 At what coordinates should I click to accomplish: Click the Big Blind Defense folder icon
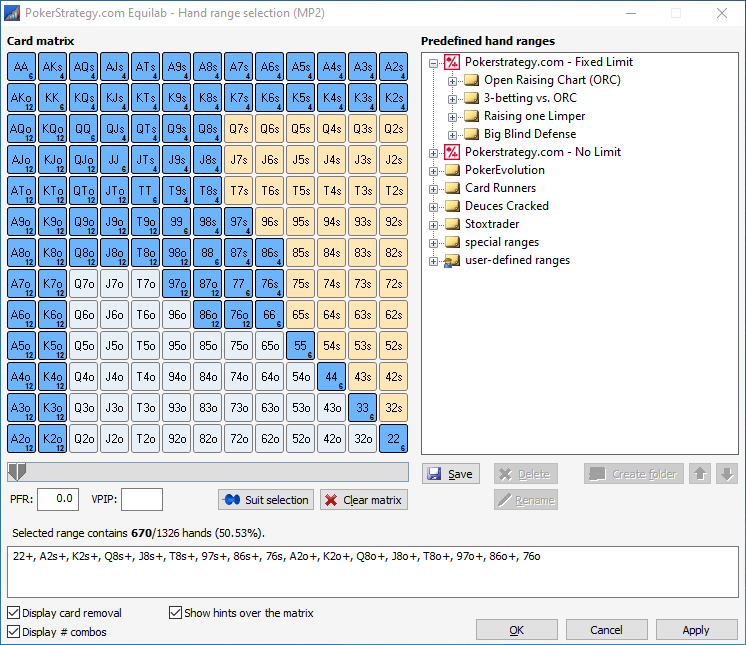[471, 134]
